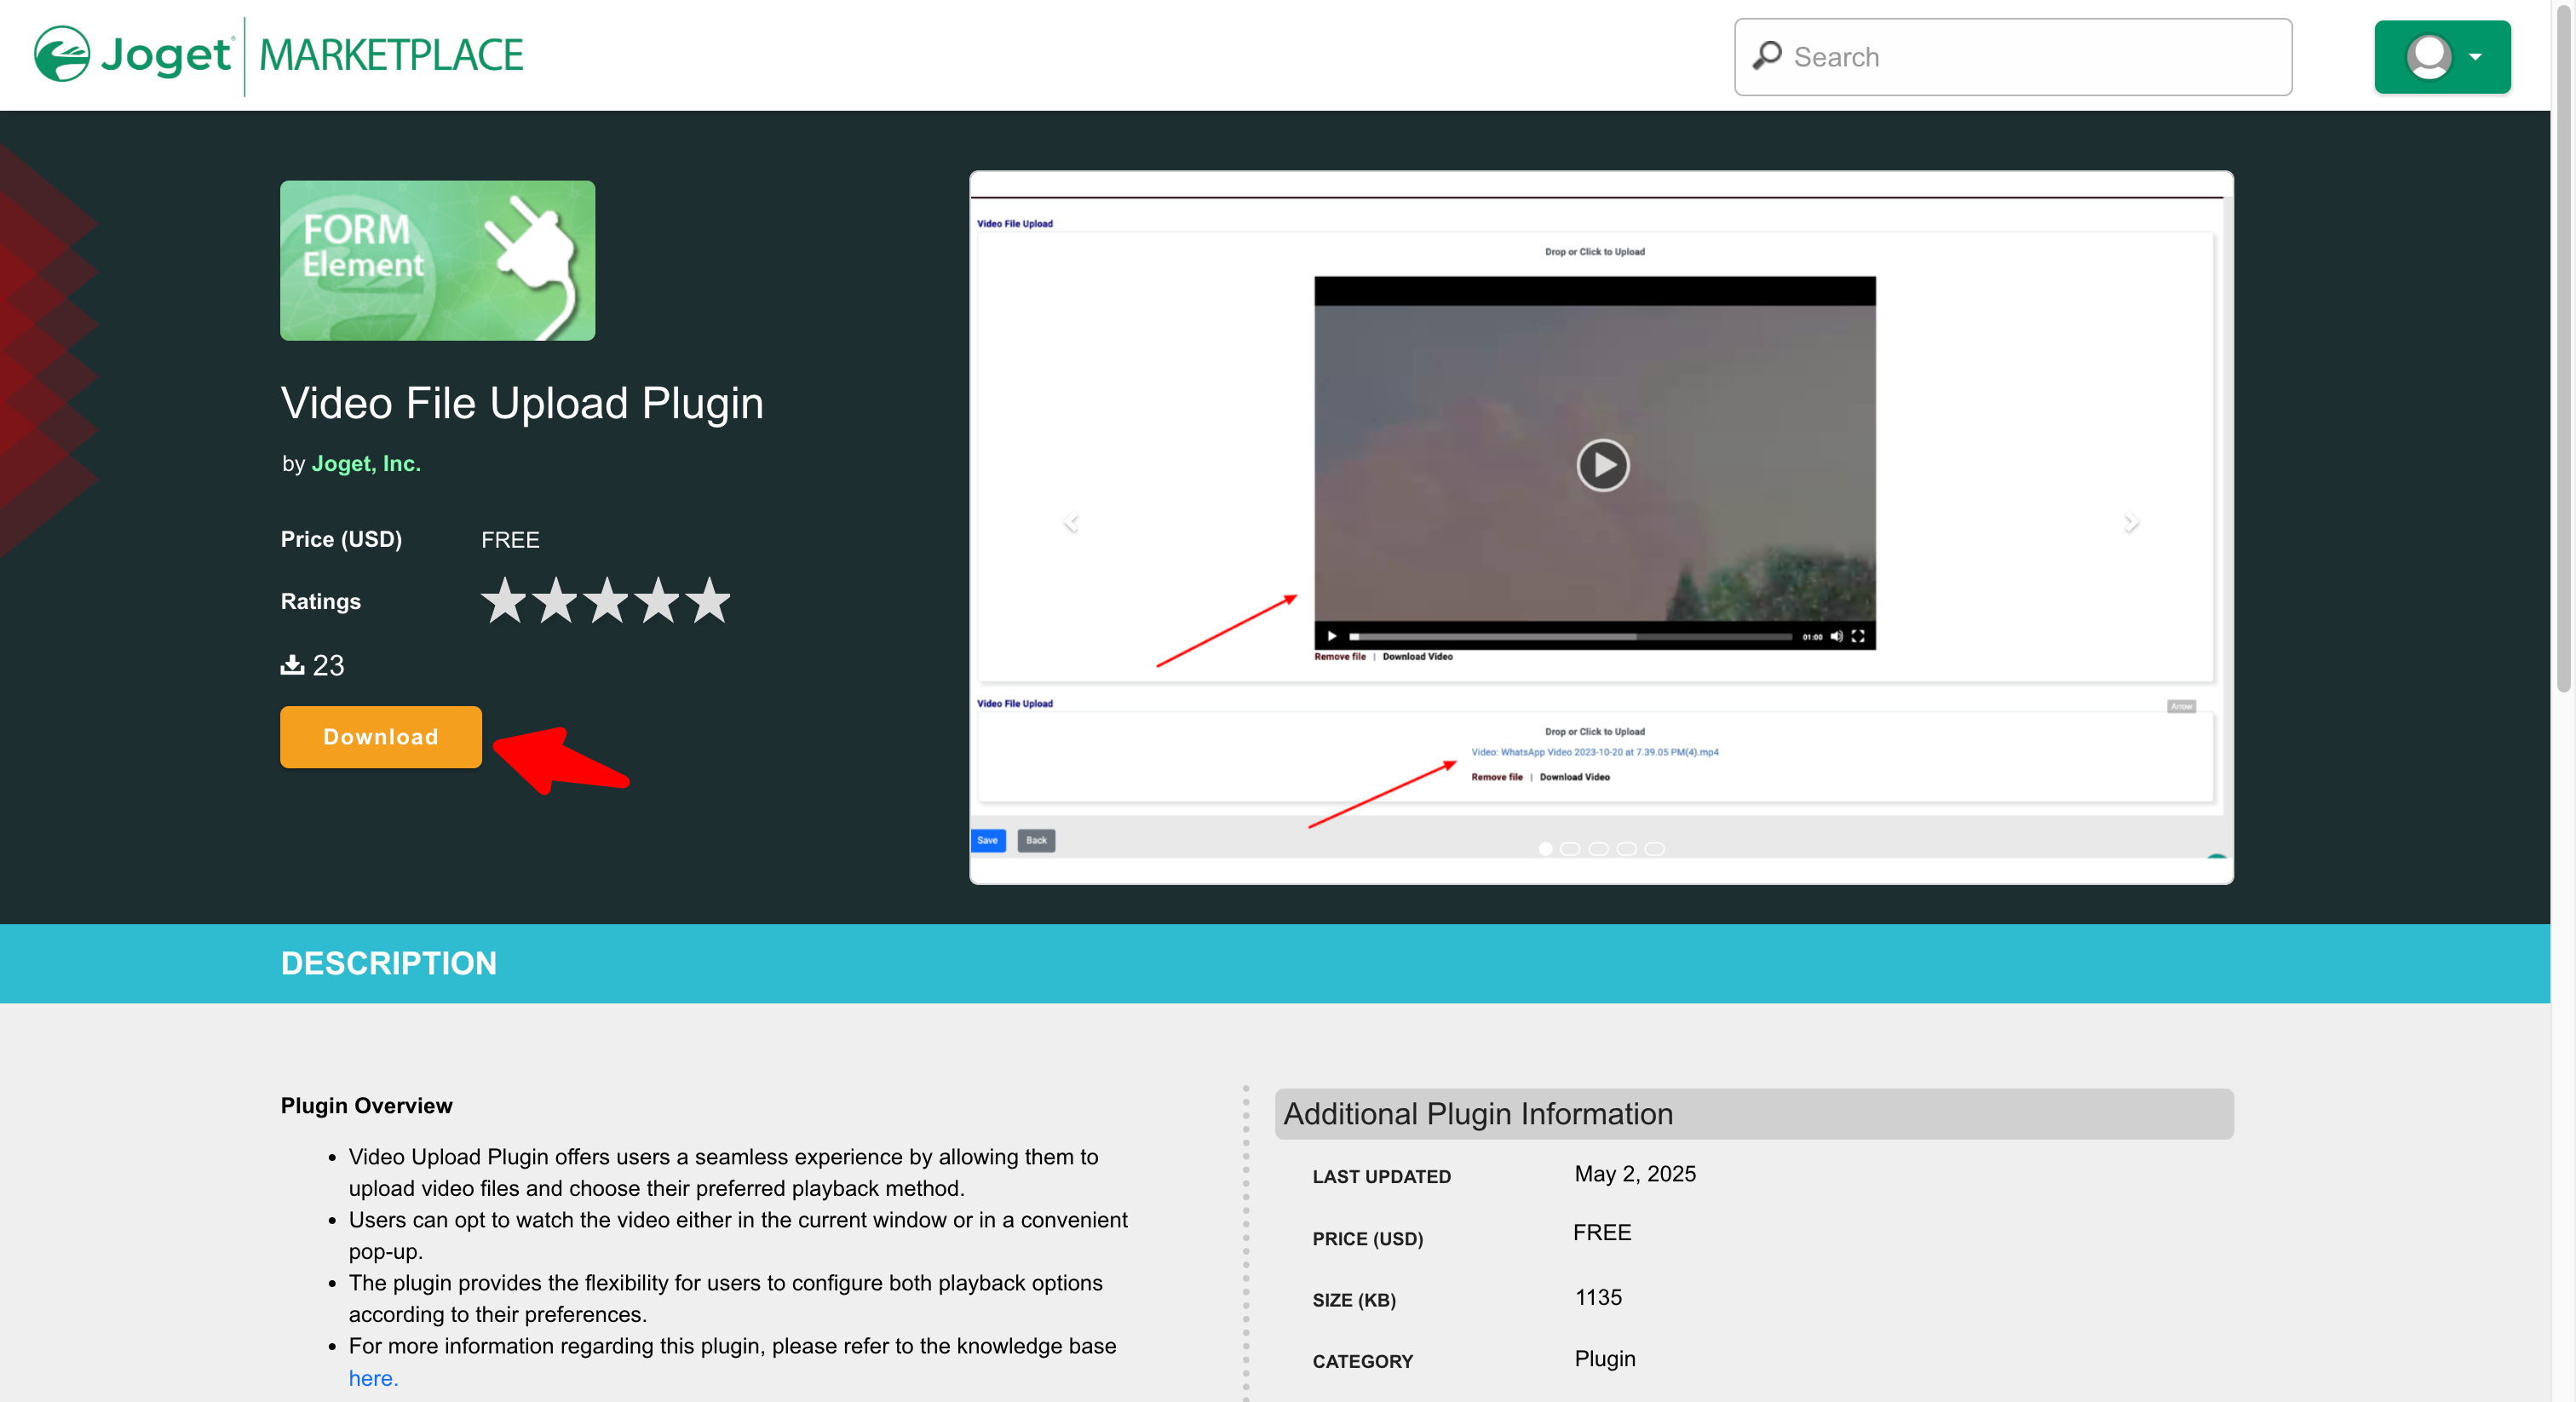
Task: Select the fifth carousel indicator dot
Action: [1655, 849]
